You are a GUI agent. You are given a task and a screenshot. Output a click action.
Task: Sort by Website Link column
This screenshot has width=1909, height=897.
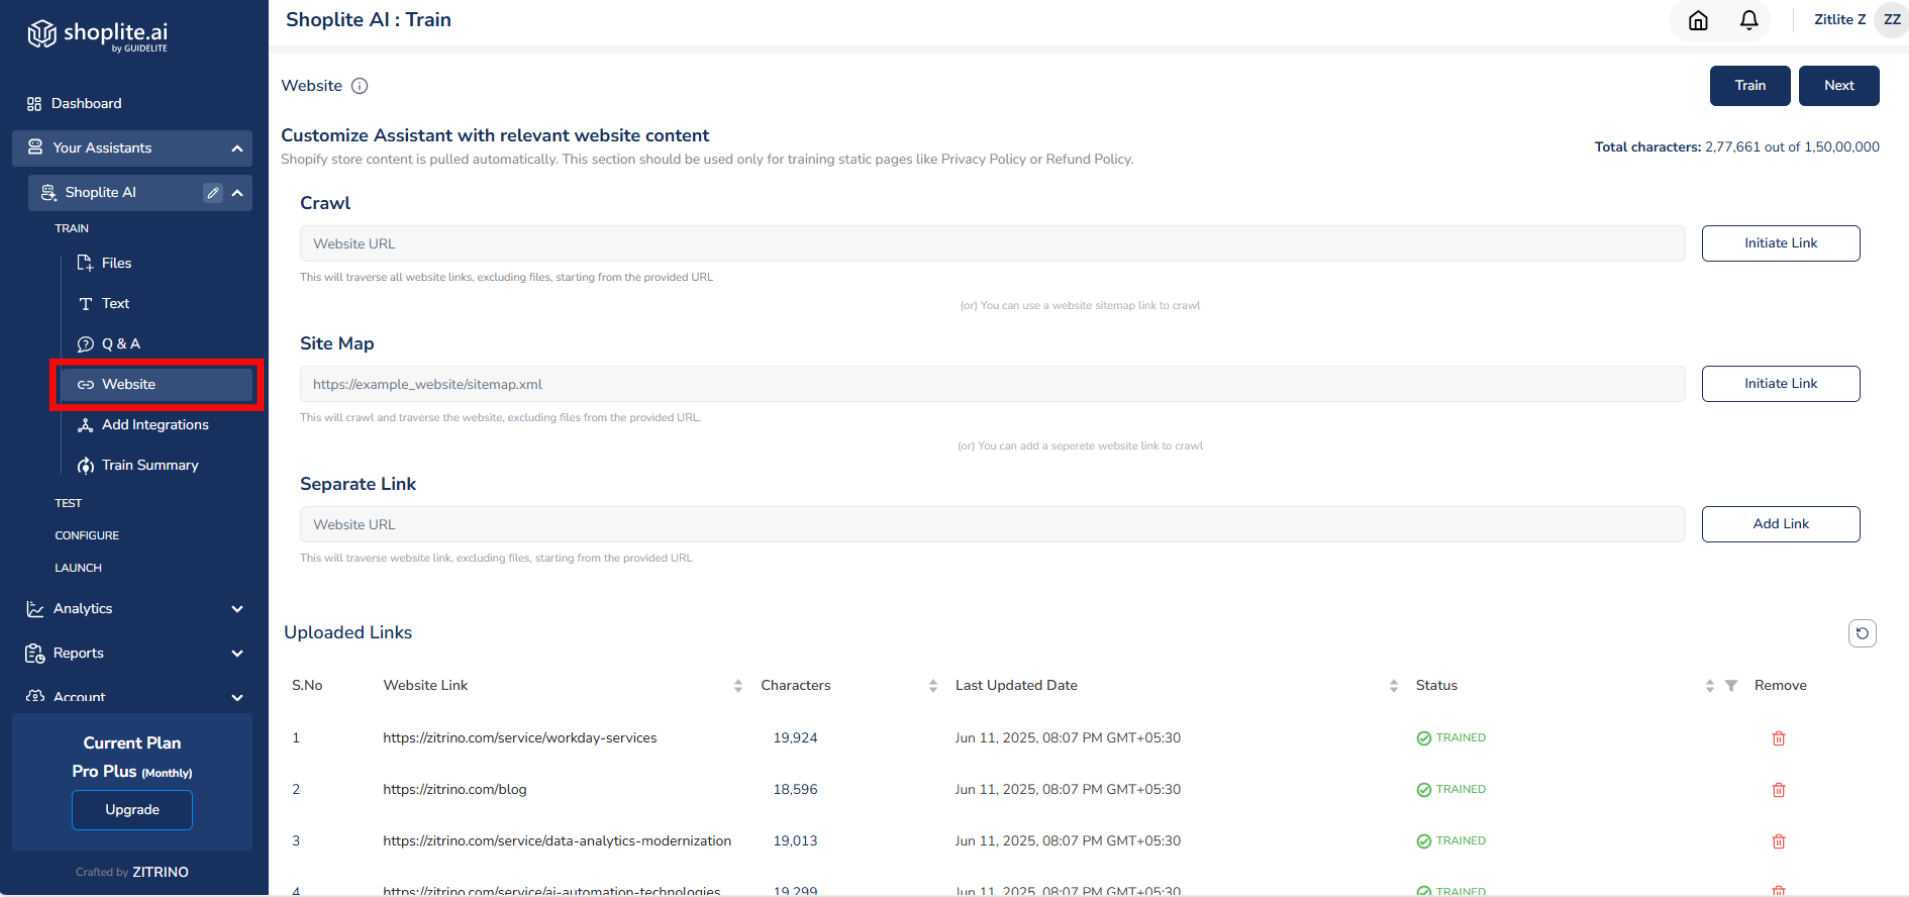[738, 686]
